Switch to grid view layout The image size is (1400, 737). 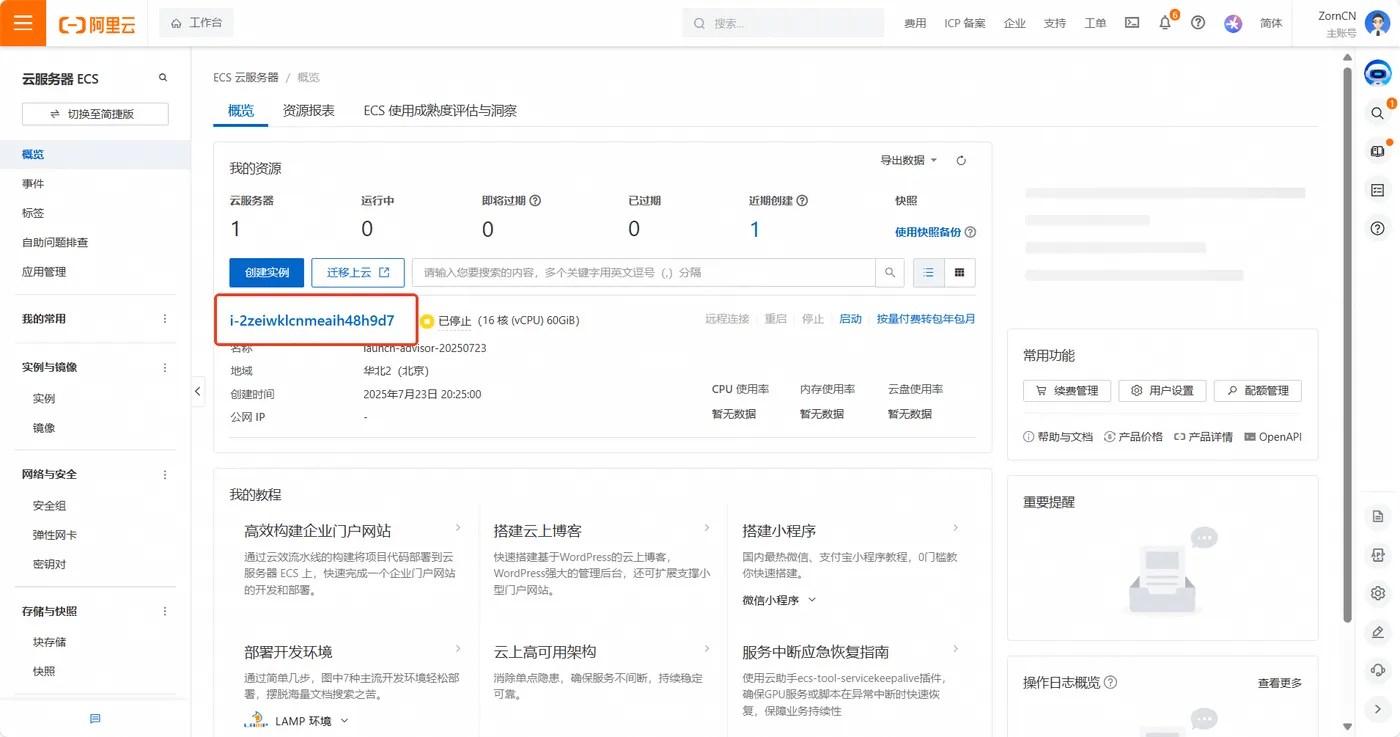[x=960, y=272]
